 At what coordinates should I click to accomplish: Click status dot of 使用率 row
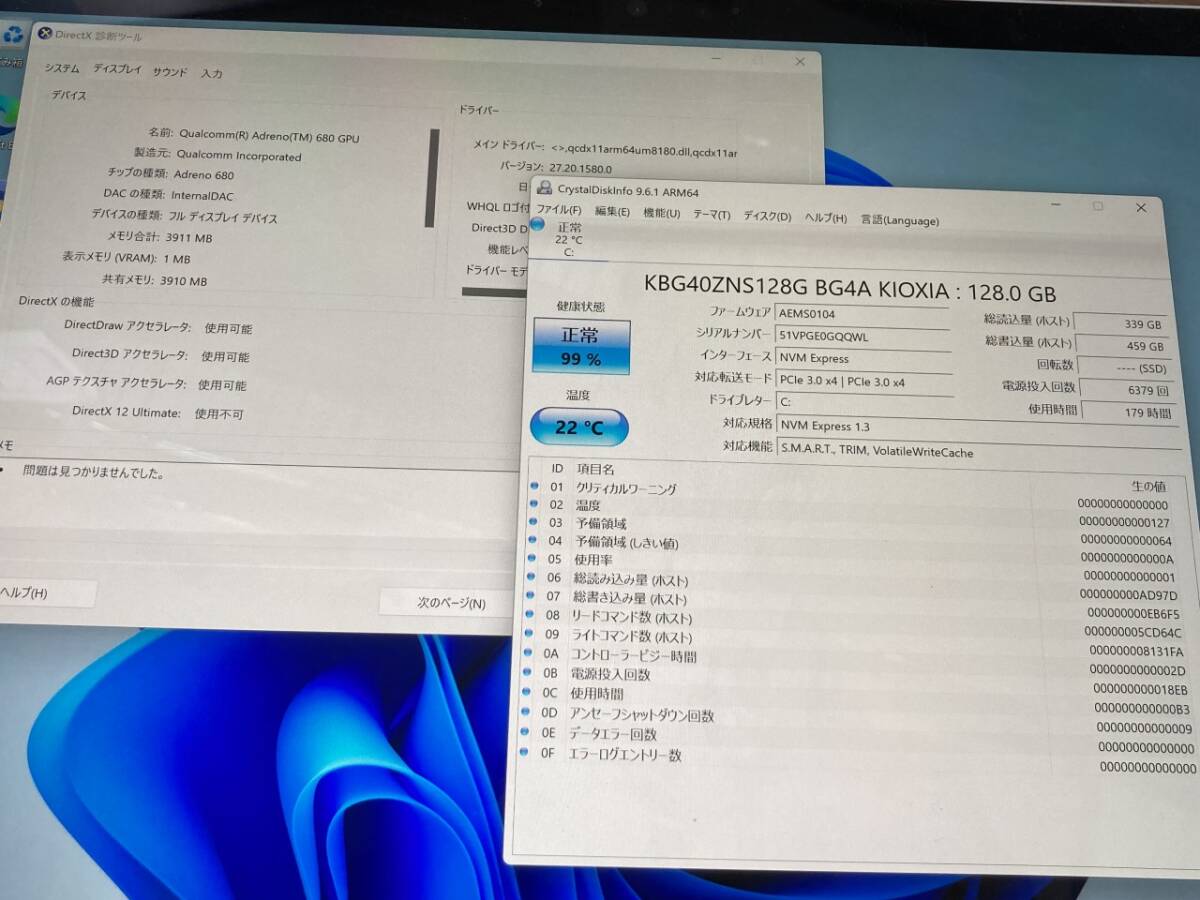(533, 559)
